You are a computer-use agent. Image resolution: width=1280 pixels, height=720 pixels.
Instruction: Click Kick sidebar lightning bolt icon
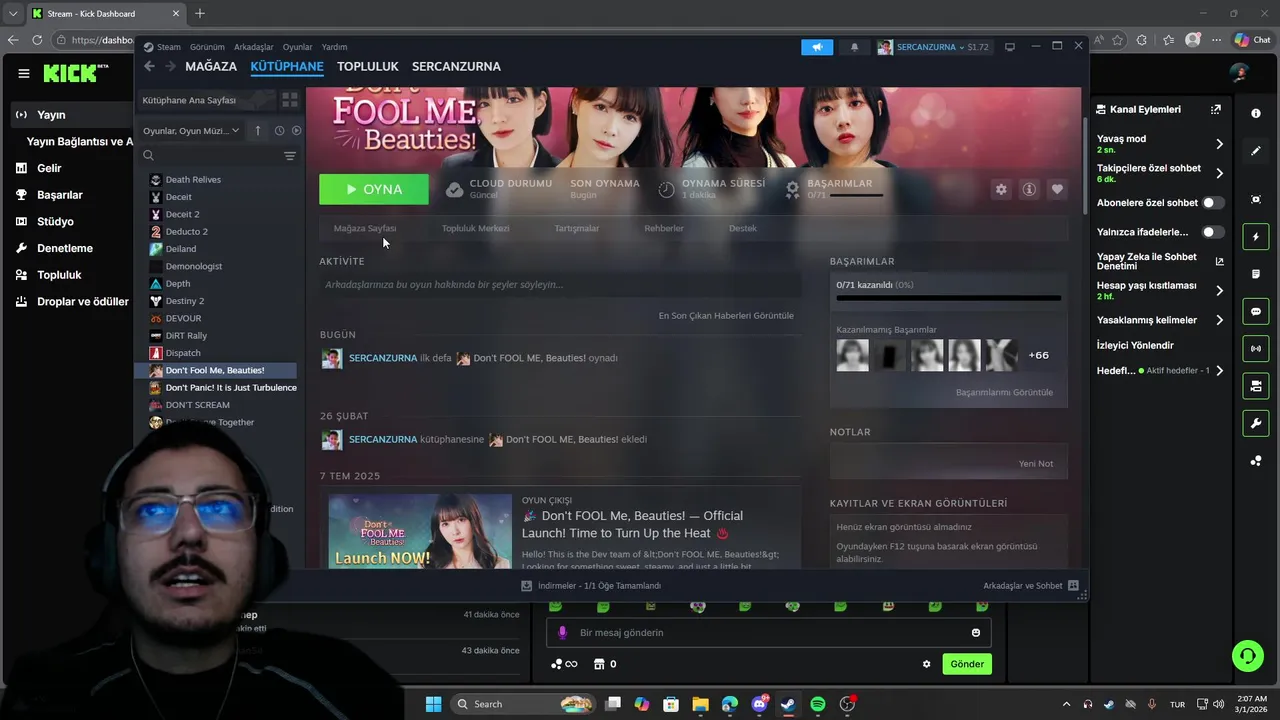point(1256,237)
